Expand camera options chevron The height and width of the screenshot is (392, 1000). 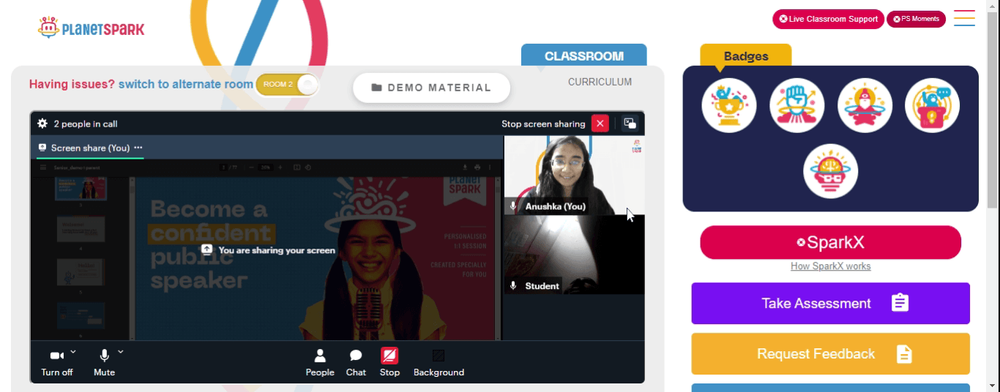(73, 351)
